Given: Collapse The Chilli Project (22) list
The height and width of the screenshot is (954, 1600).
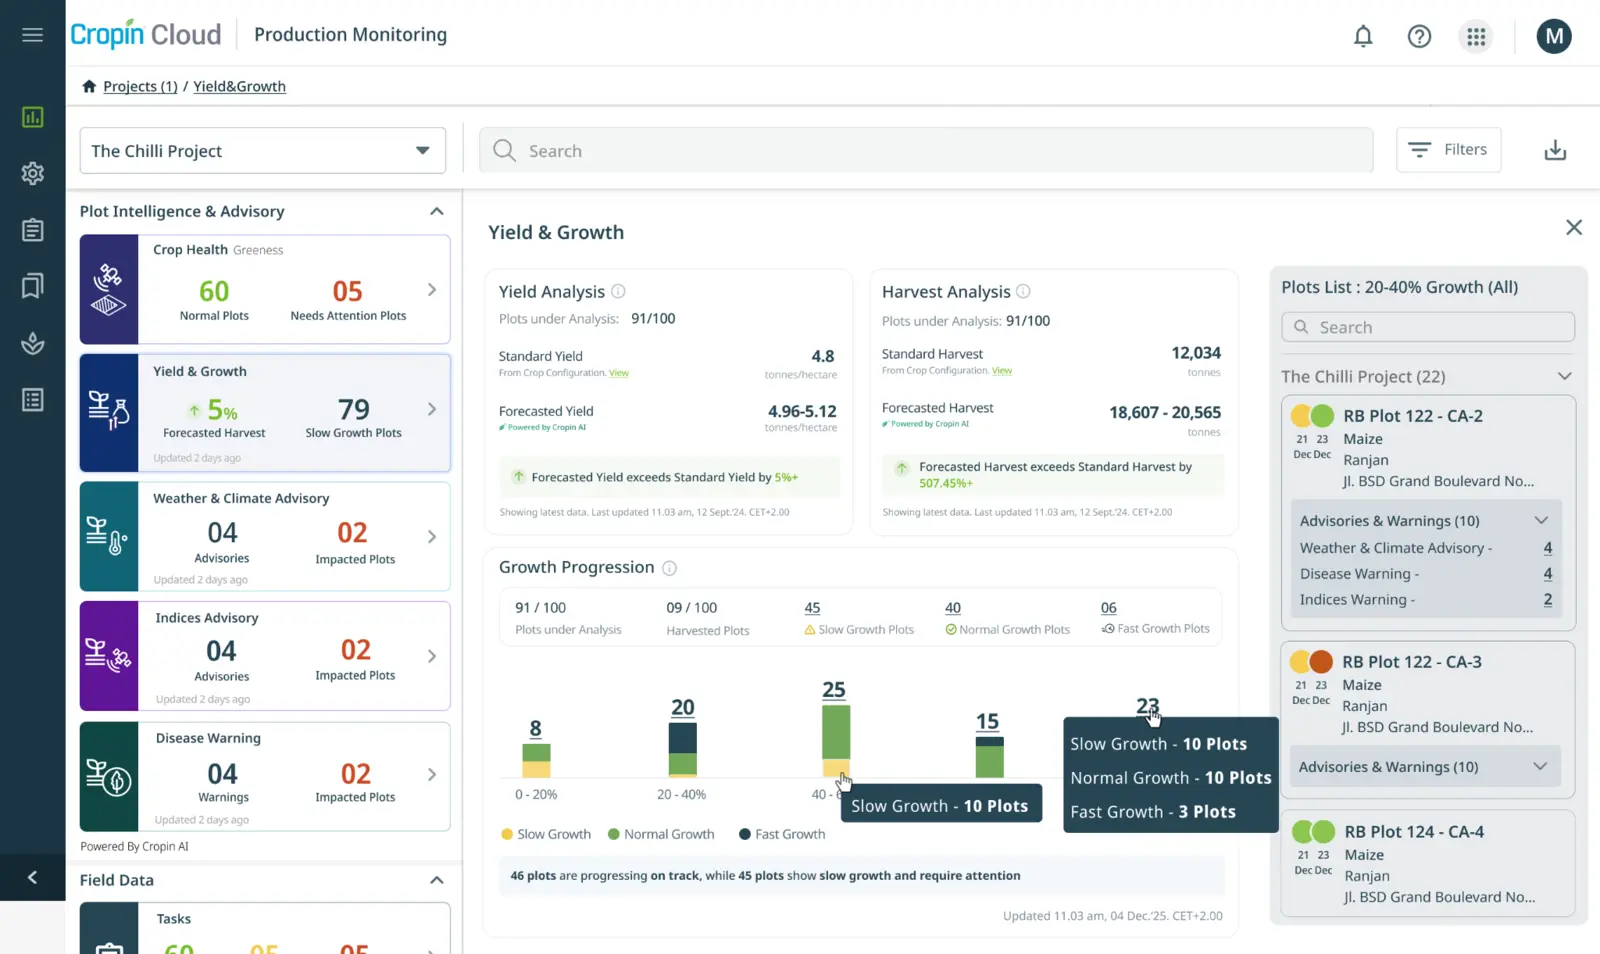Looking at the screenshot, I should (1565, 376).
